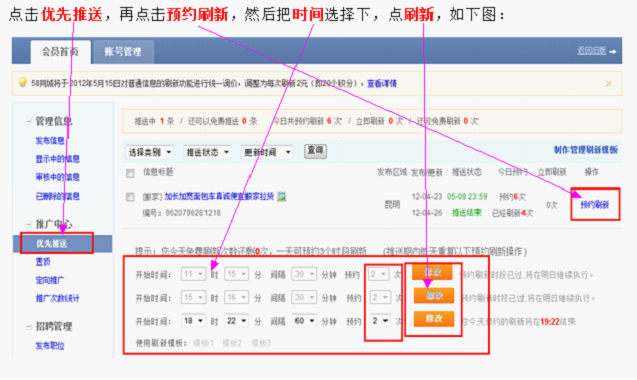
Task: Tick the select-all checkbox beside 信息标题
Action: coord(130,174)
